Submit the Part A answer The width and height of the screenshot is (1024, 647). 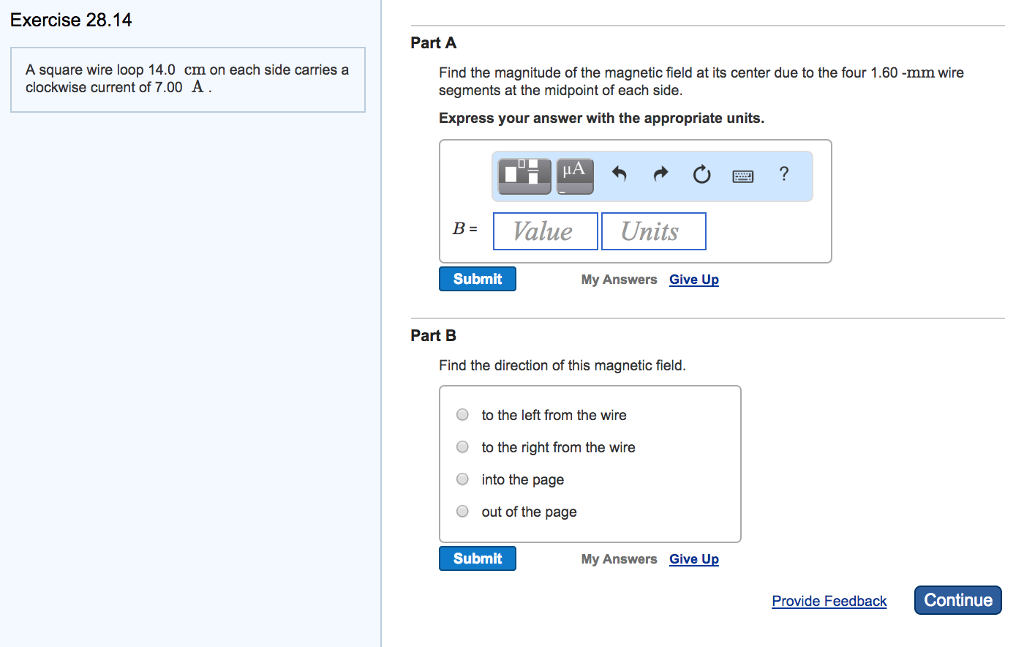477,279
